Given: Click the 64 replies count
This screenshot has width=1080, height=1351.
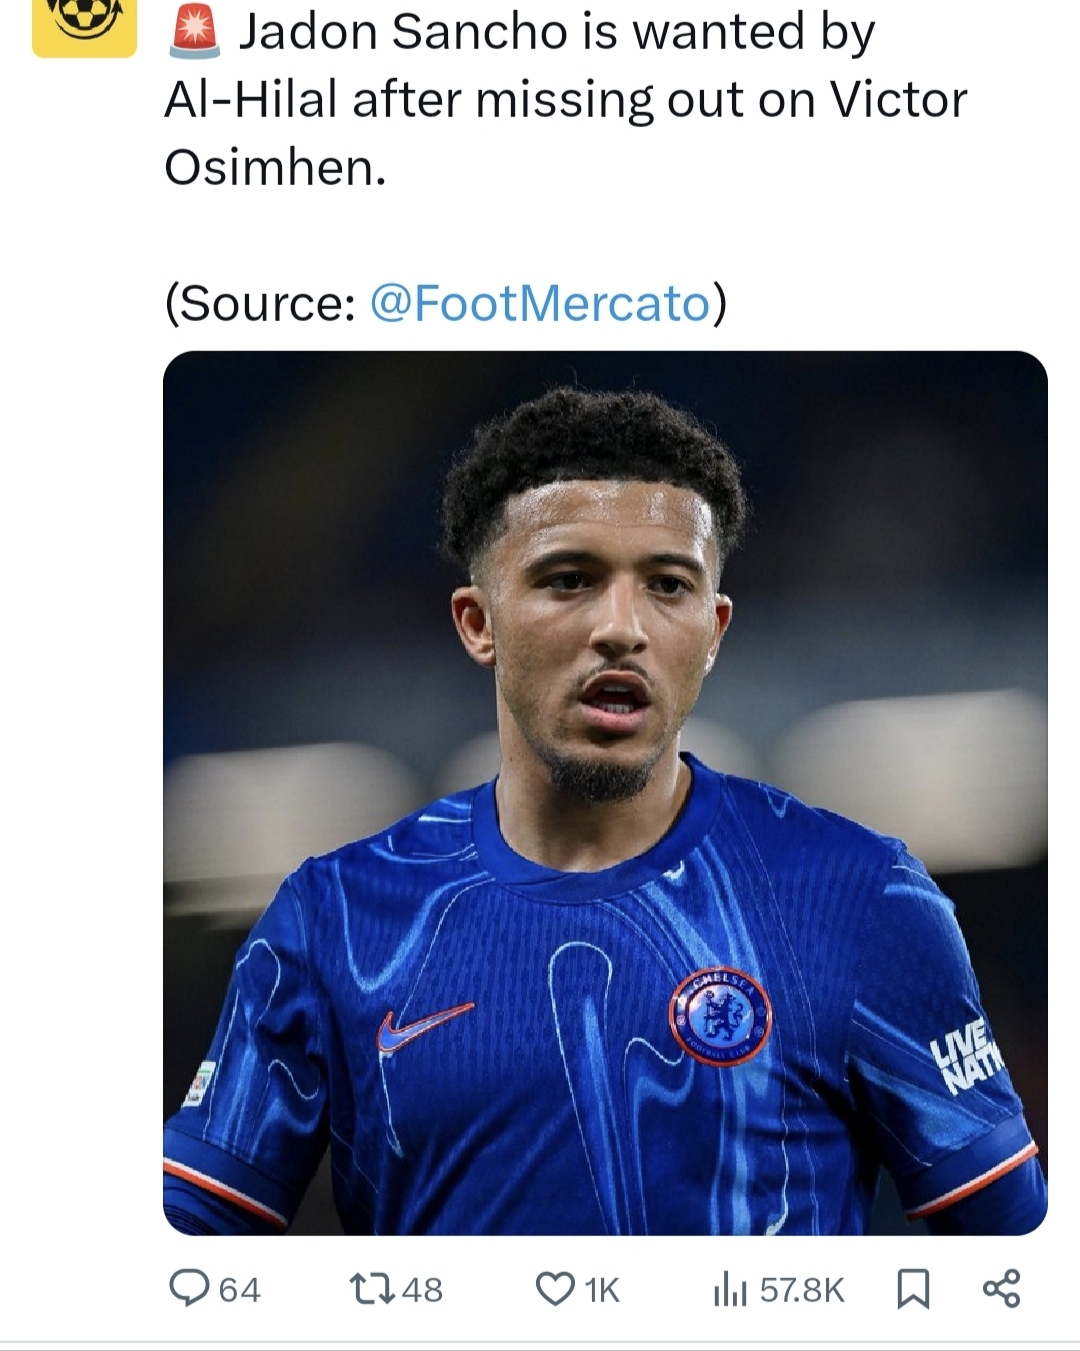Looking at the screenshot, I should click(240, 1290).
